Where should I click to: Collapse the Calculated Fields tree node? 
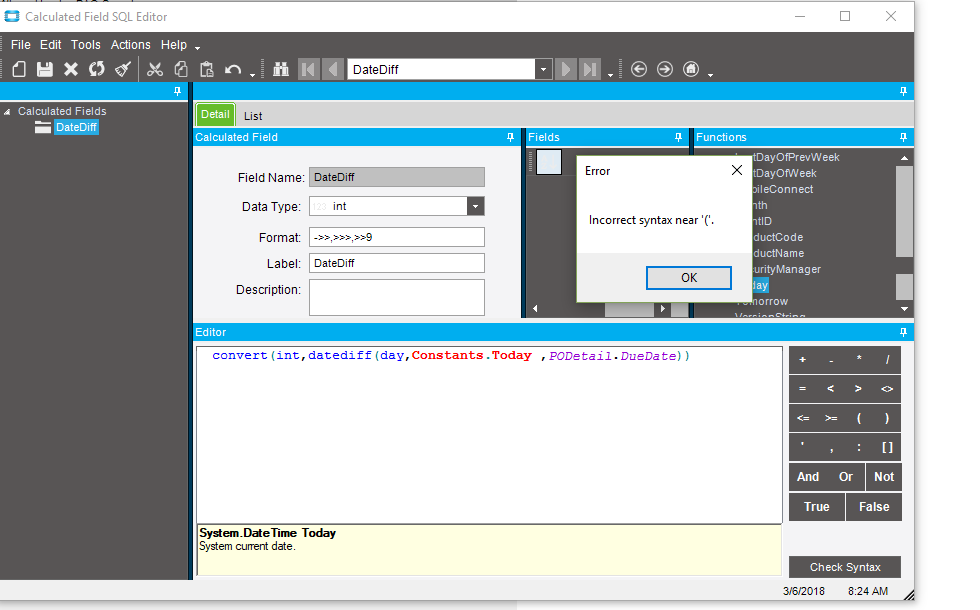point(7,112)
